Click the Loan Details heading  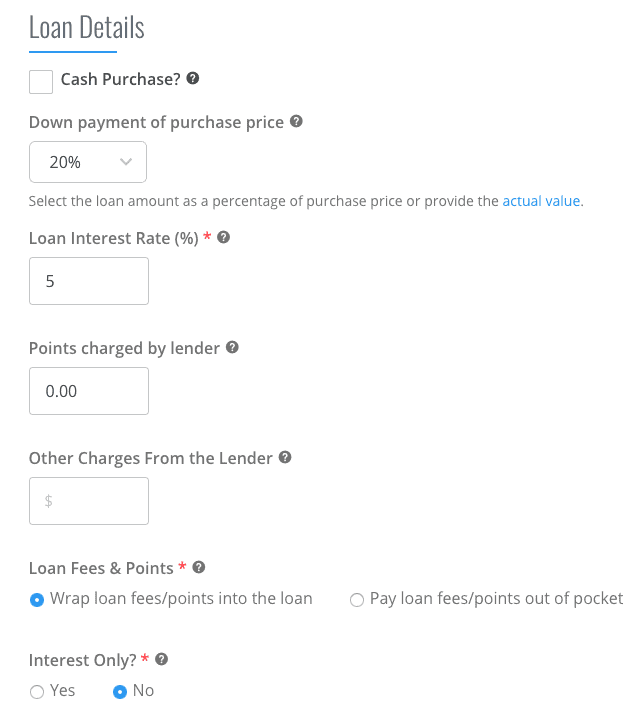pyautogui.click(x=87, y=27)
